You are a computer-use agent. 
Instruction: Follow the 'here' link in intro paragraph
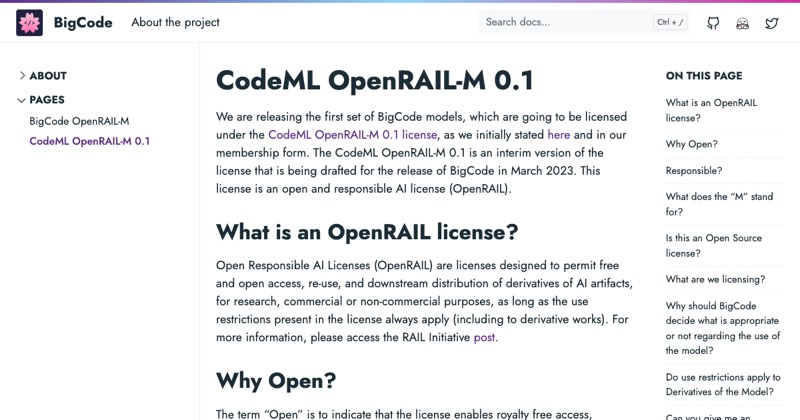pyautogui.click(x=559, y=135)
